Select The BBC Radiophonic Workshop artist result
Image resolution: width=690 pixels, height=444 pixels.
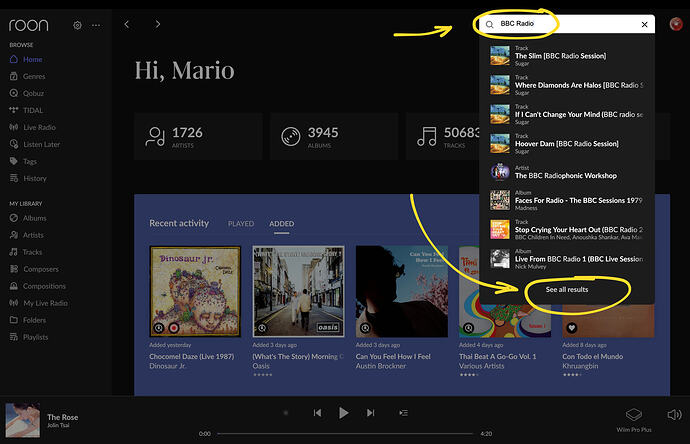567,172
